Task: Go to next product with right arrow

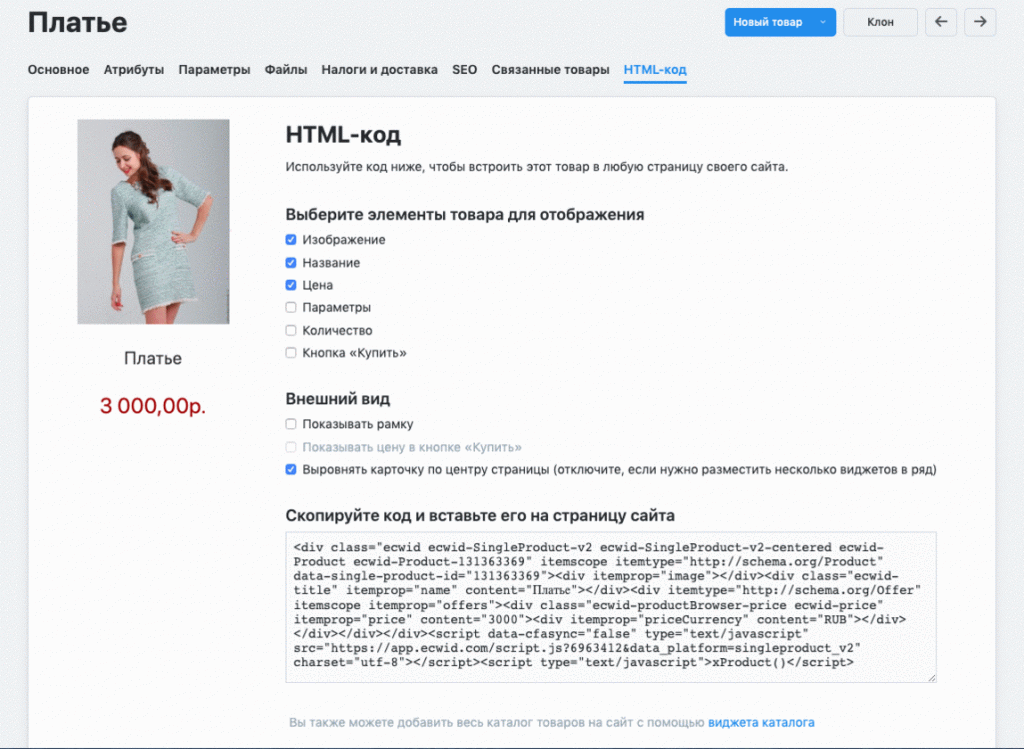Action: pyautogui.click(x=980, y=22)
